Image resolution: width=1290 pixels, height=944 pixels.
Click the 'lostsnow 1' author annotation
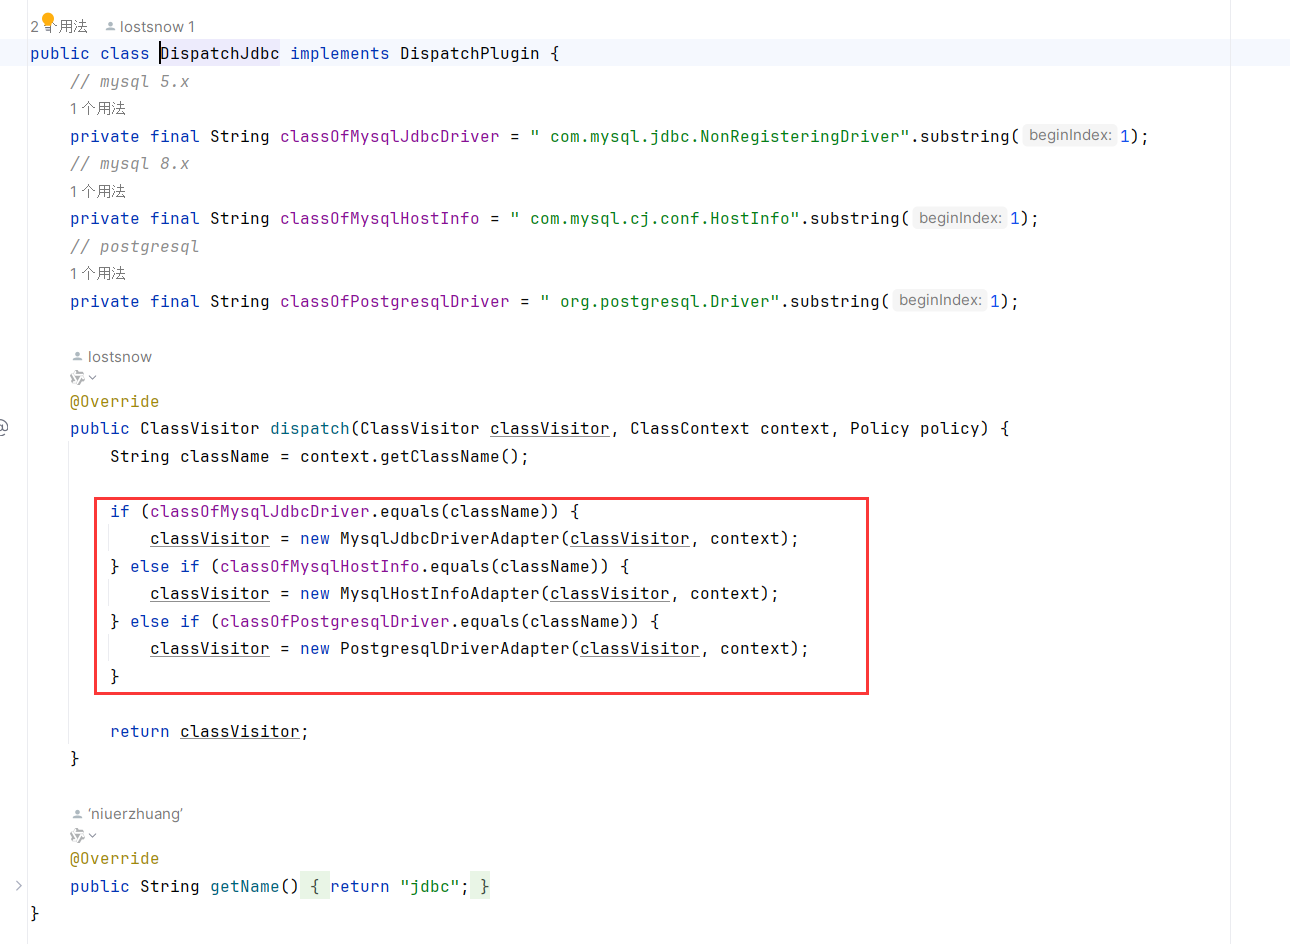coord(157,27)
